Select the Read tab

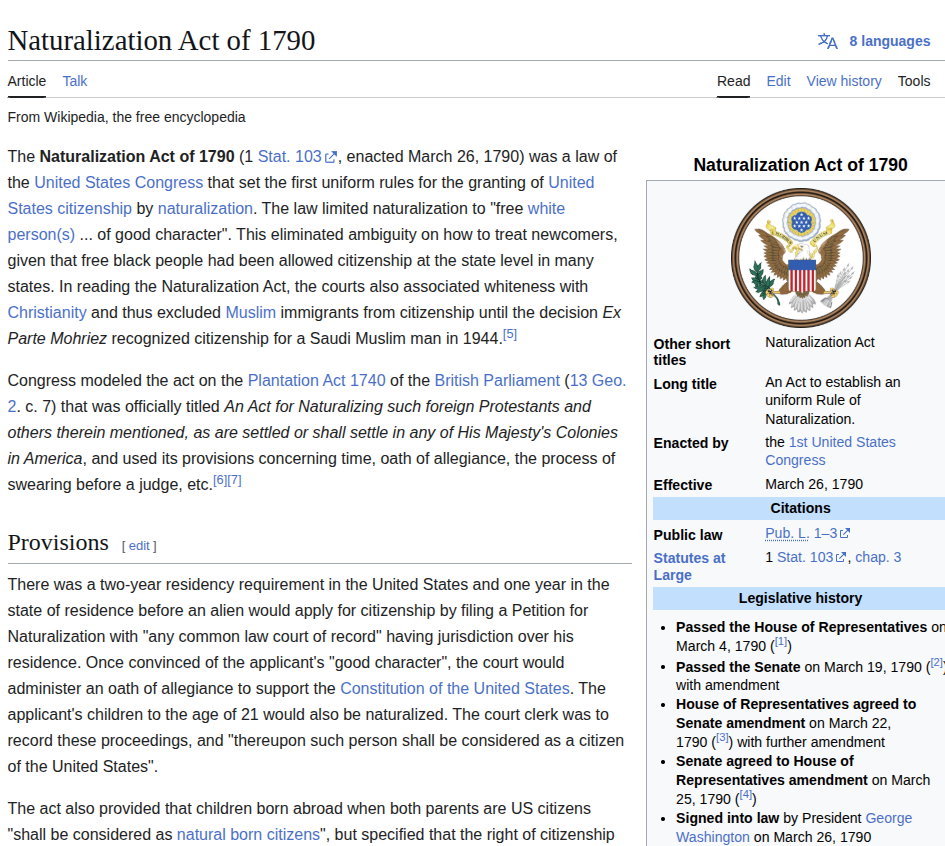[733, 81]
